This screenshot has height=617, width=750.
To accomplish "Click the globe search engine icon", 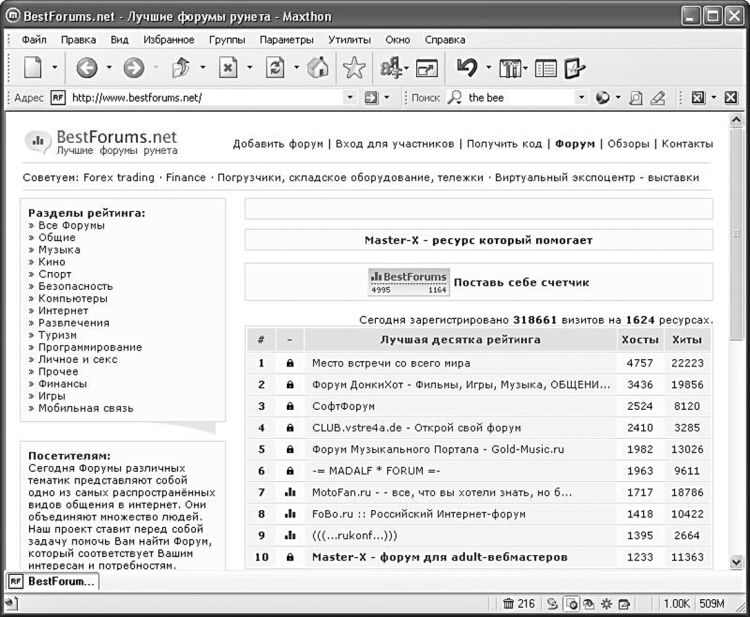I will [x=602, y=98].
